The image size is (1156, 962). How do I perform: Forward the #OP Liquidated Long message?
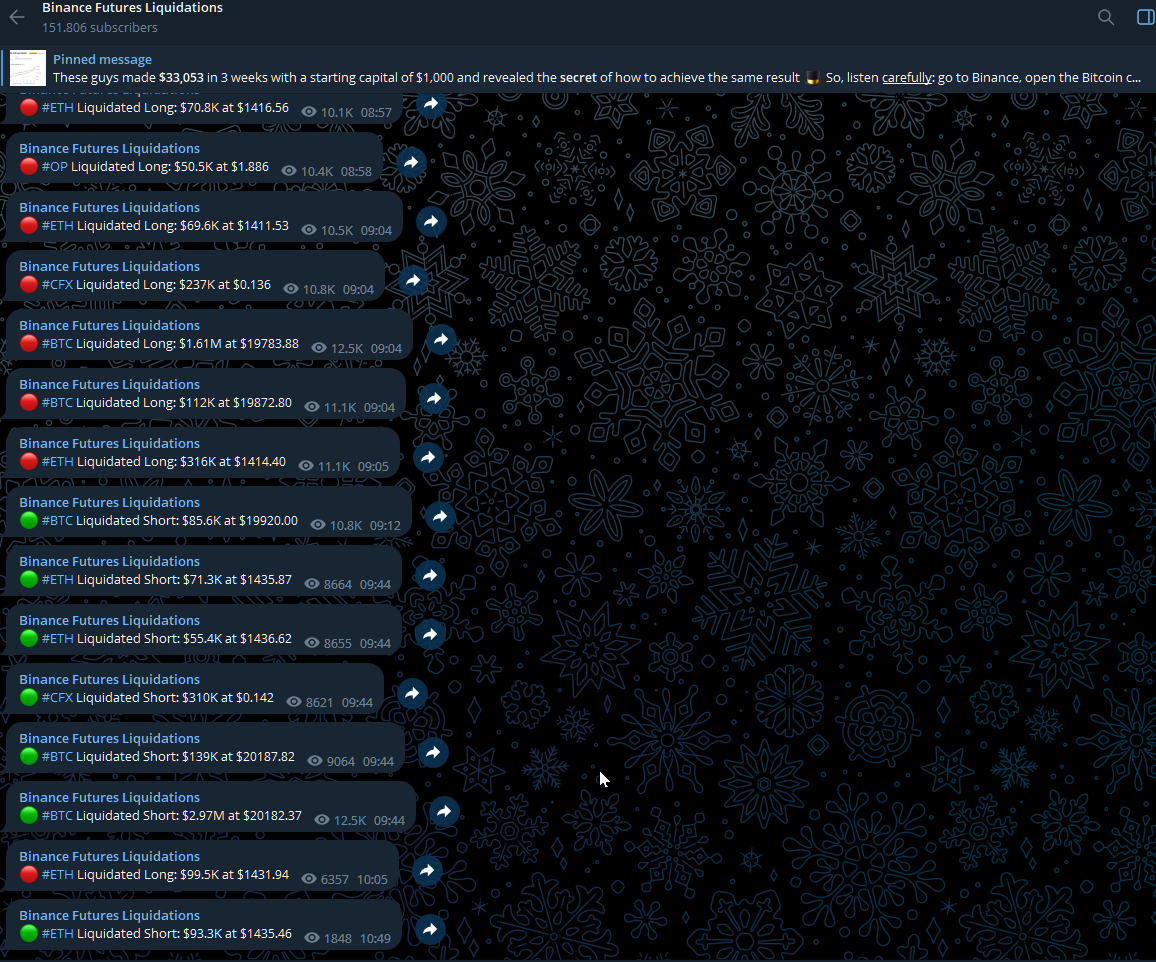tap(411, 163)
